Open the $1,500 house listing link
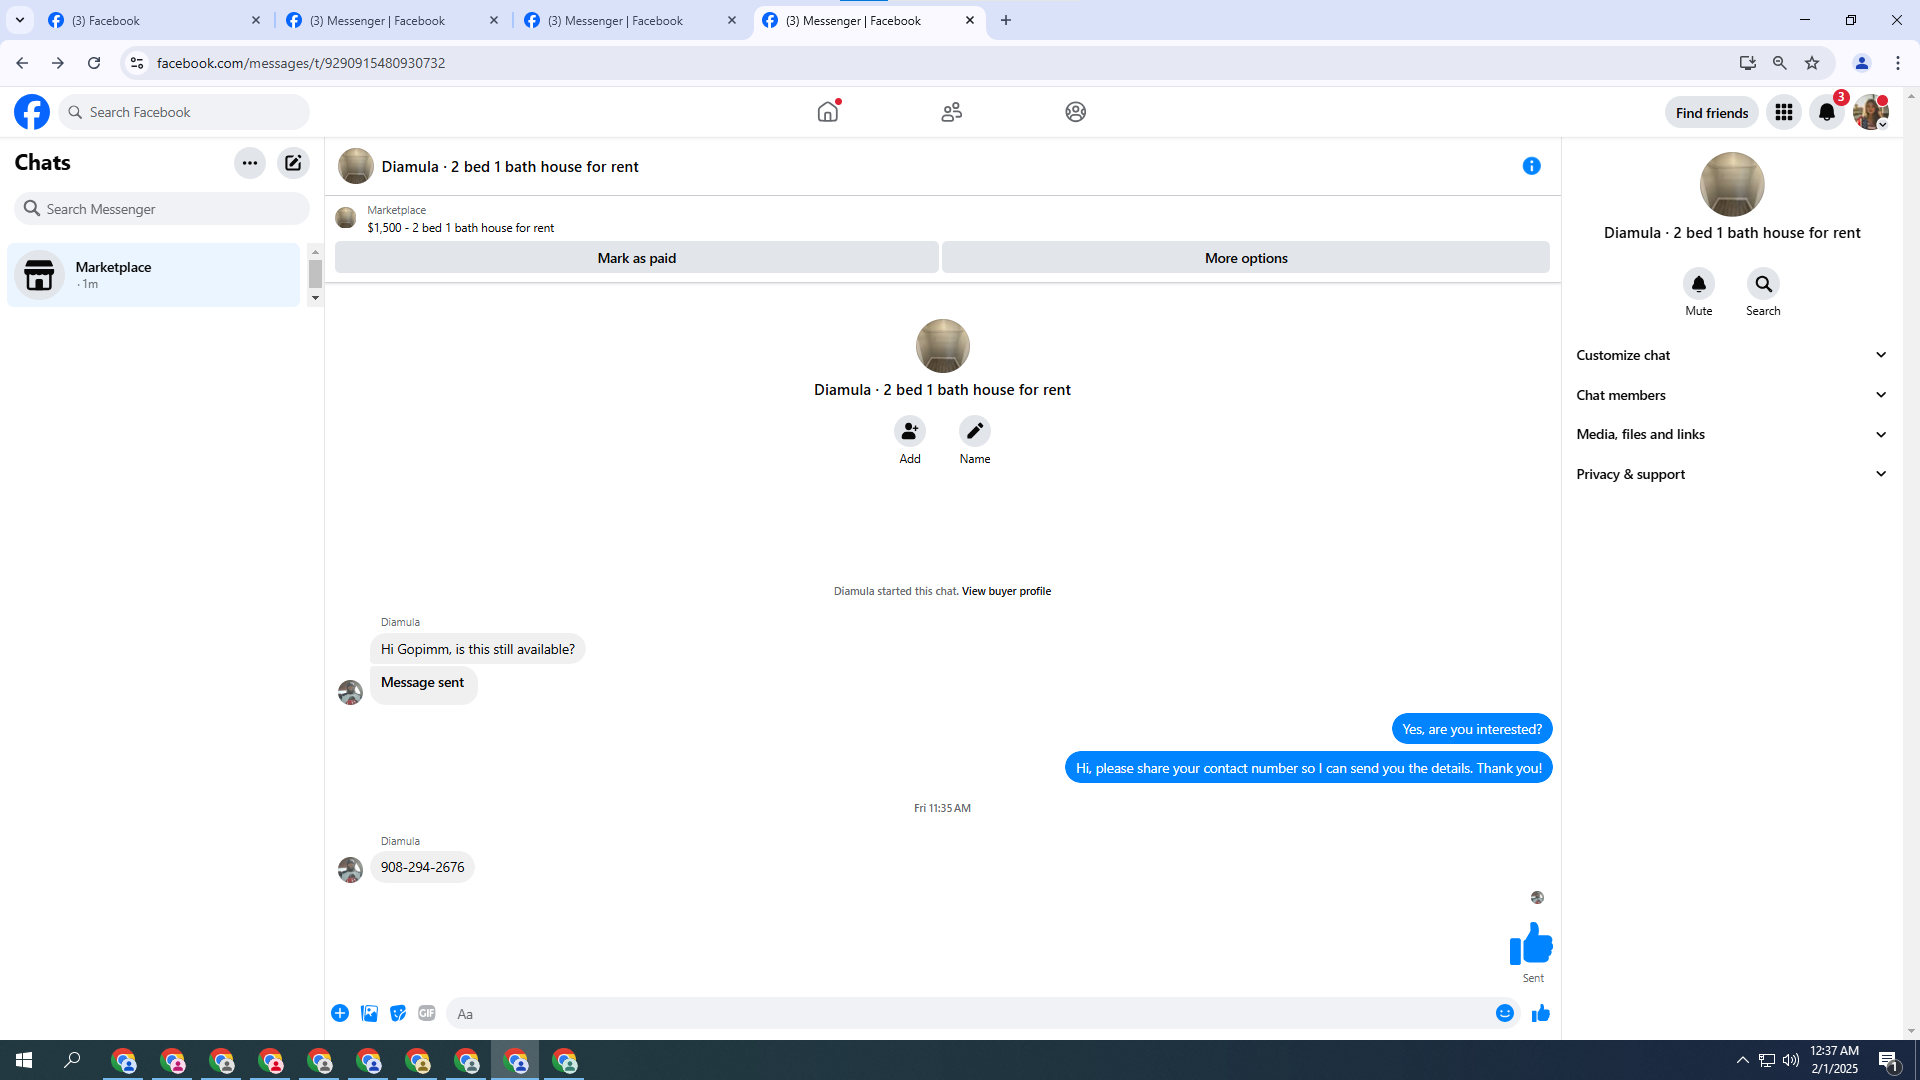Screen dimensions: 1920x1080 coord(460,228)
